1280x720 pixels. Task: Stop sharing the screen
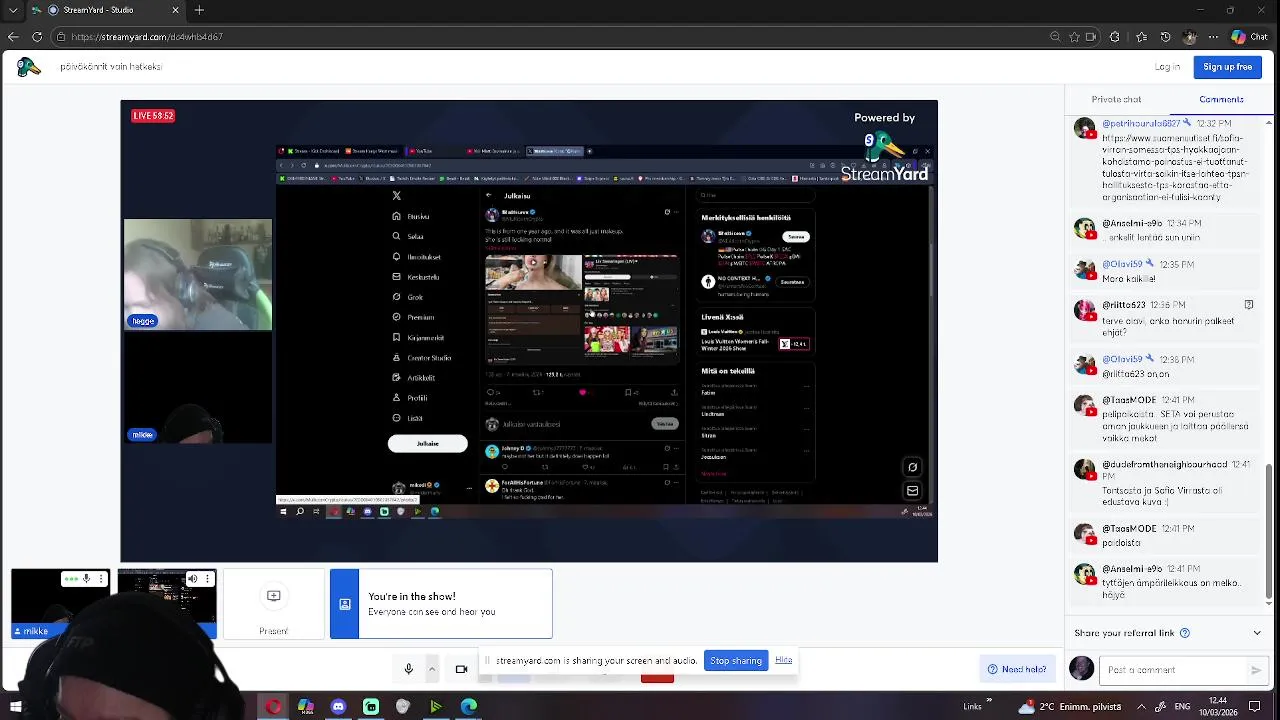[736, 661]
